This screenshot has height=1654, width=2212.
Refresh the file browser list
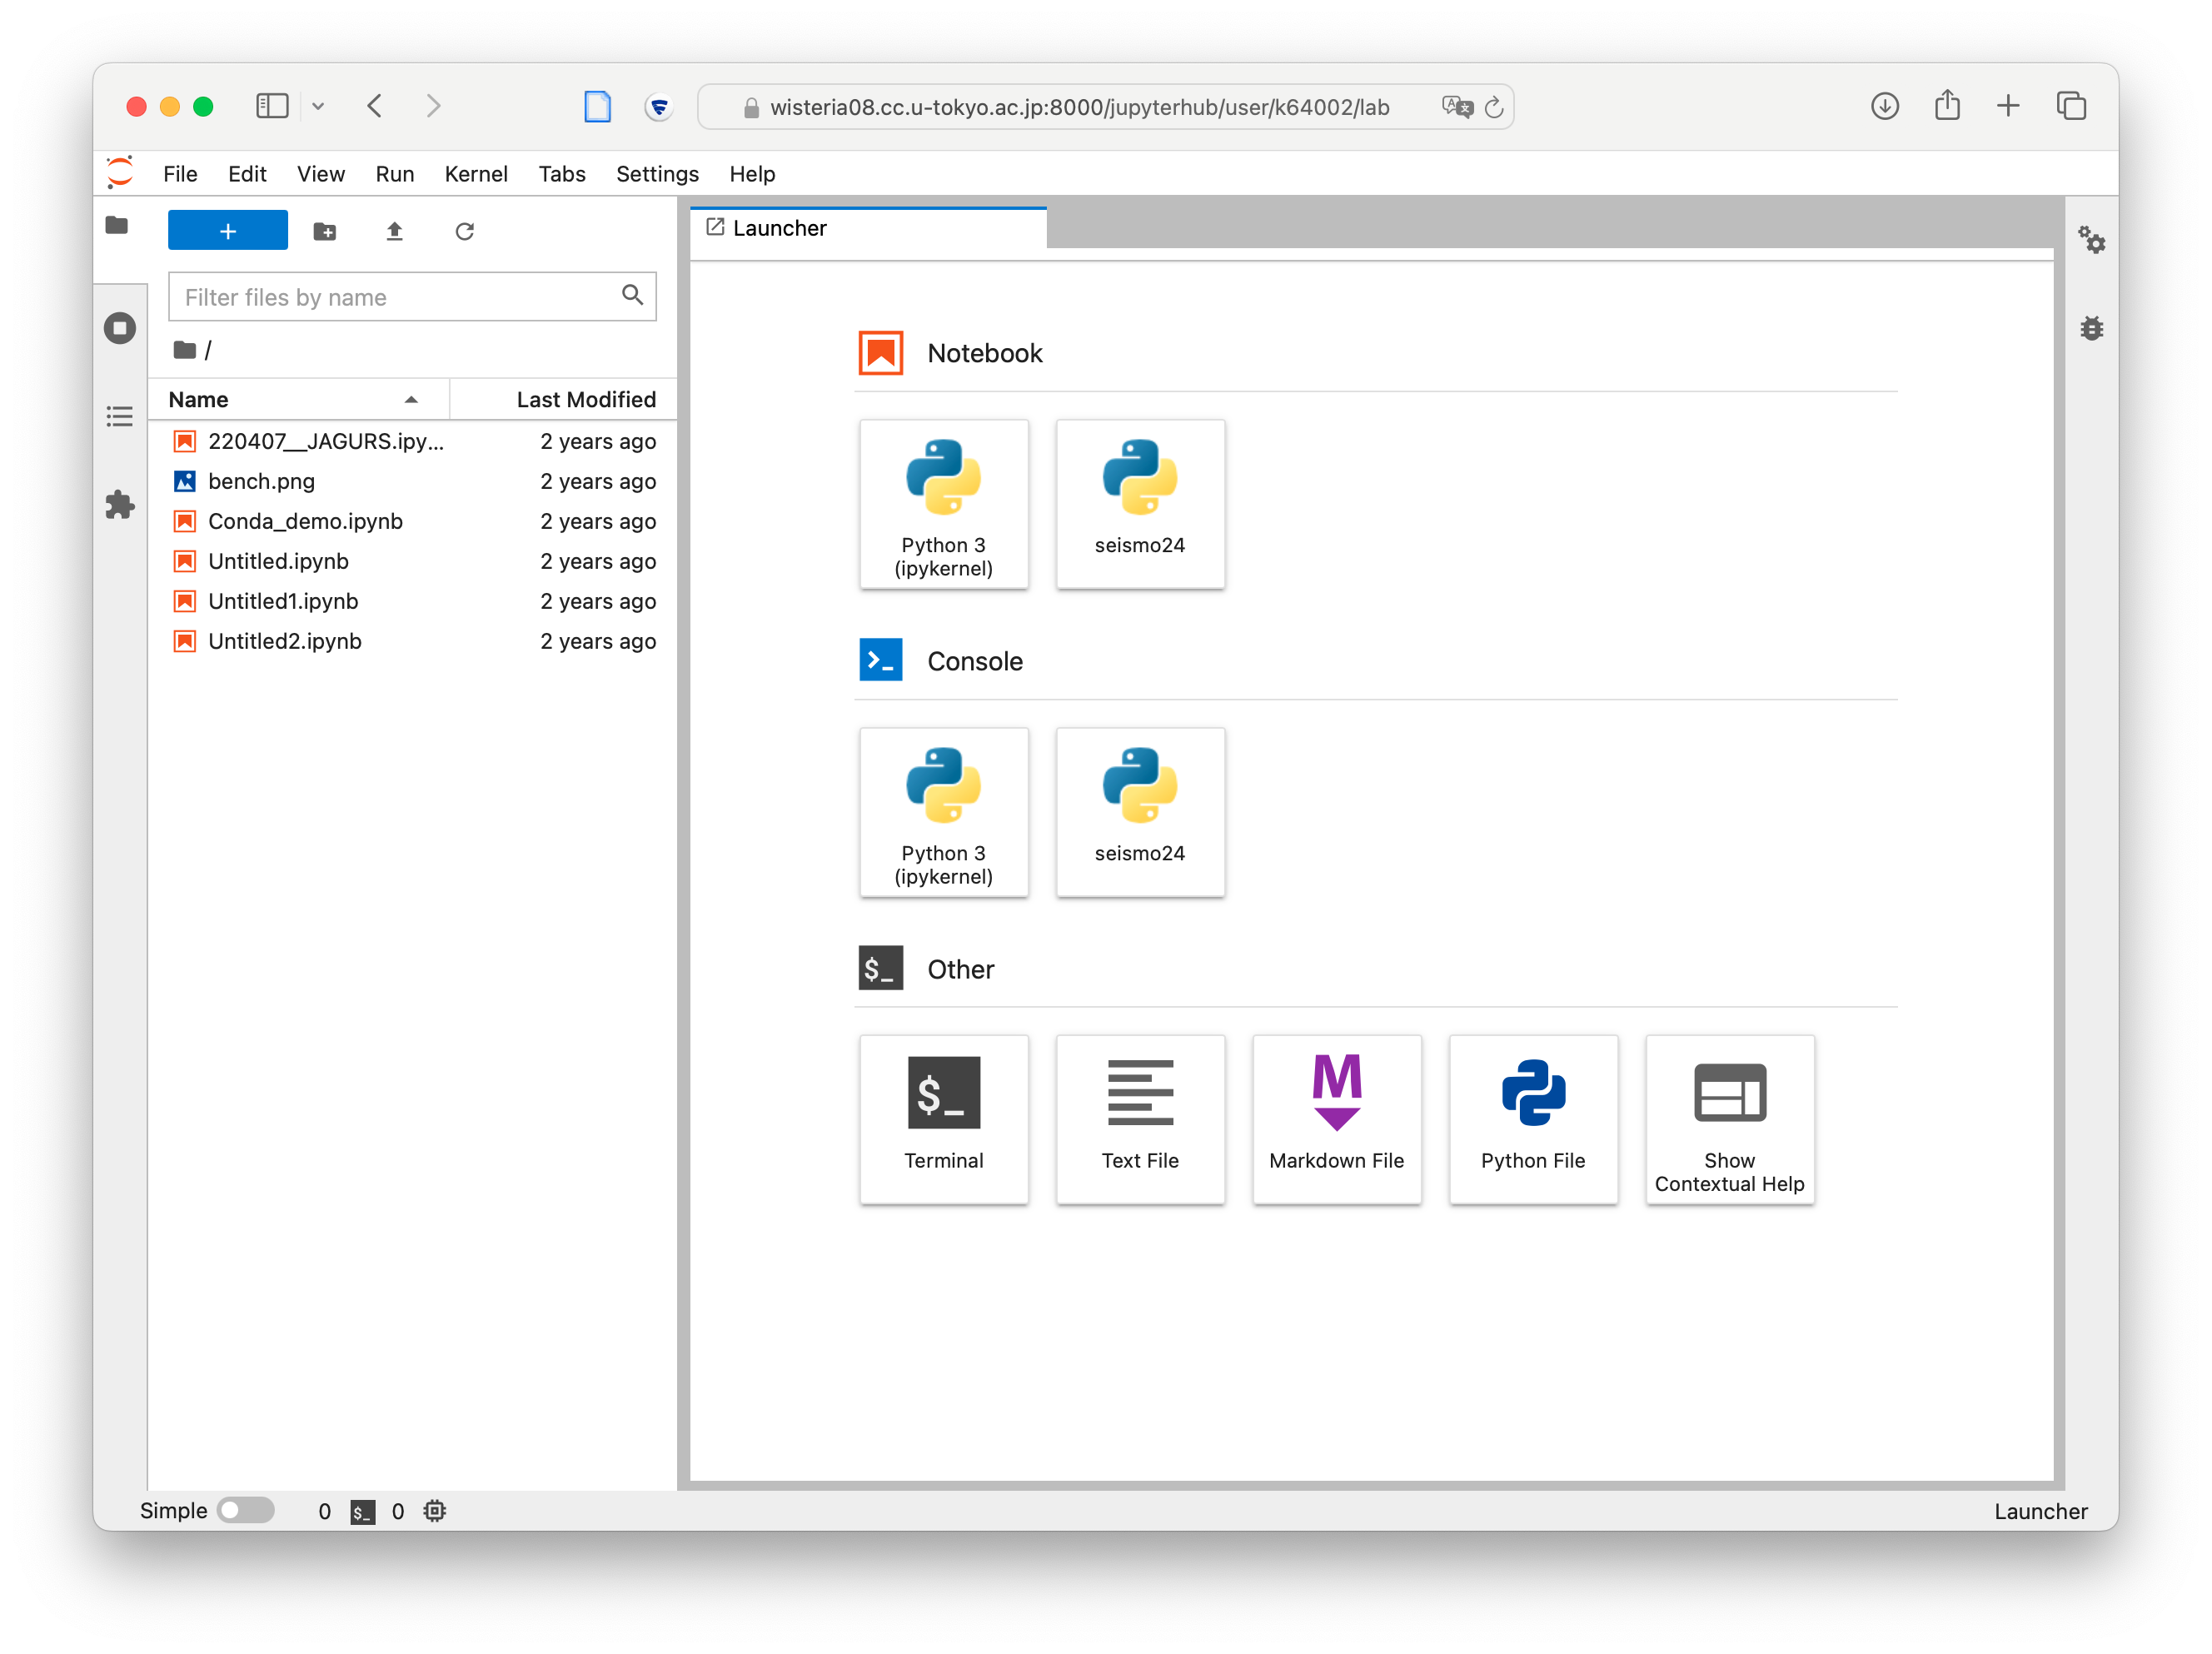[x=464, y=232]
